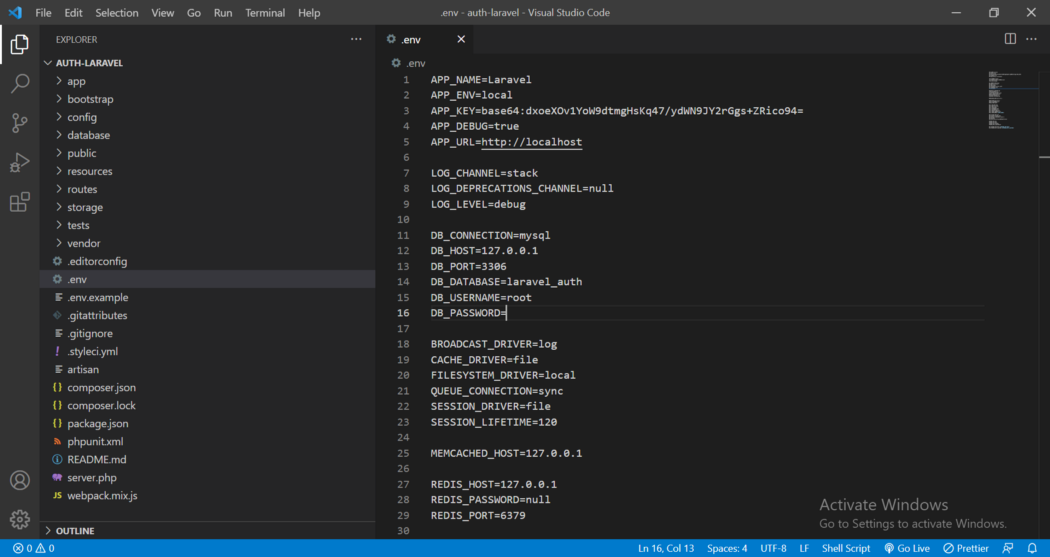The width and height of the screenshot is (1050, 557).
Task: Click the feedback icon in status bar
Action: pyautogui.click(x=1008, y=548)
